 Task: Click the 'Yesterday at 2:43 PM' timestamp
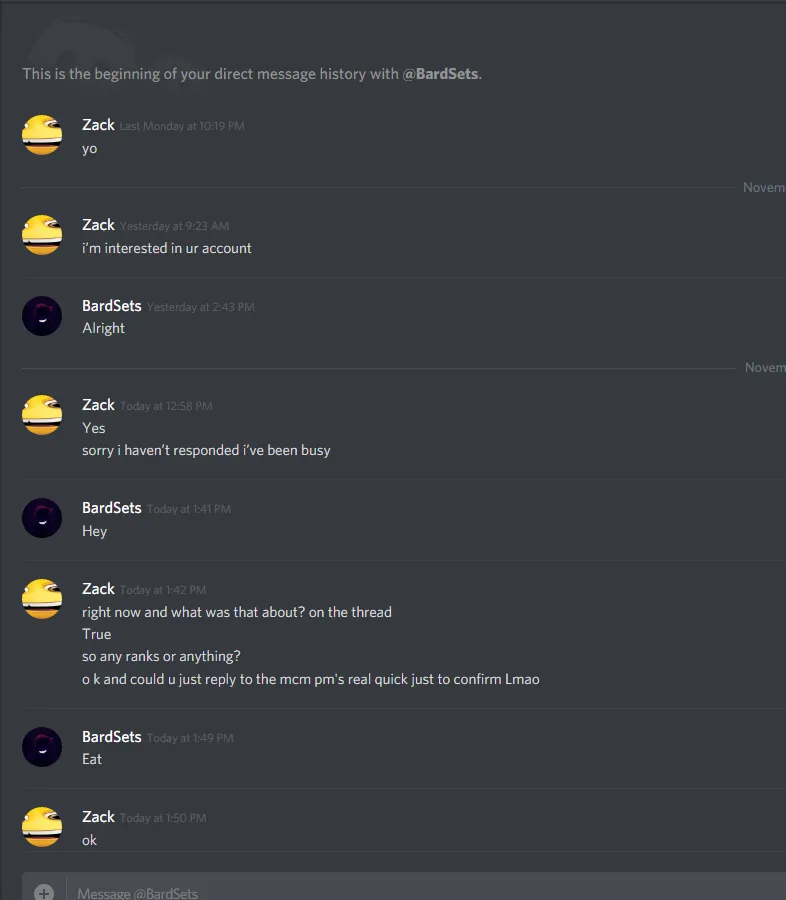pyautogui.click(x=200, y=307)
